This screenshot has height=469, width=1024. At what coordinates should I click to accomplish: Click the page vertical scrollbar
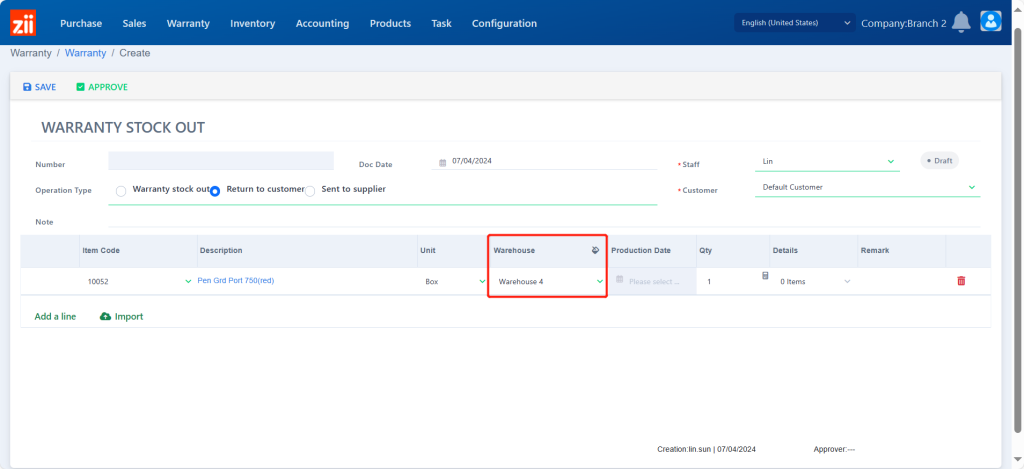(1017, 229)
